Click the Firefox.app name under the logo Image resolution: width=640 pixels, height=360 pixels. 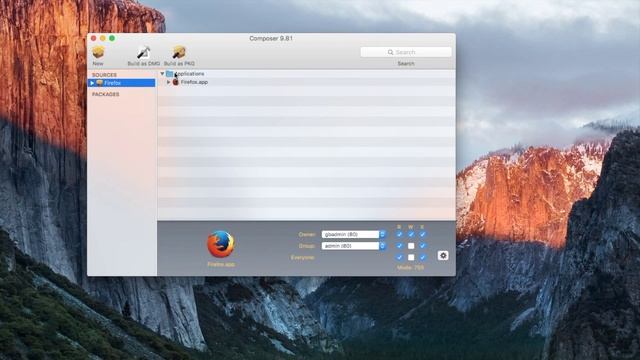point(221,264)
